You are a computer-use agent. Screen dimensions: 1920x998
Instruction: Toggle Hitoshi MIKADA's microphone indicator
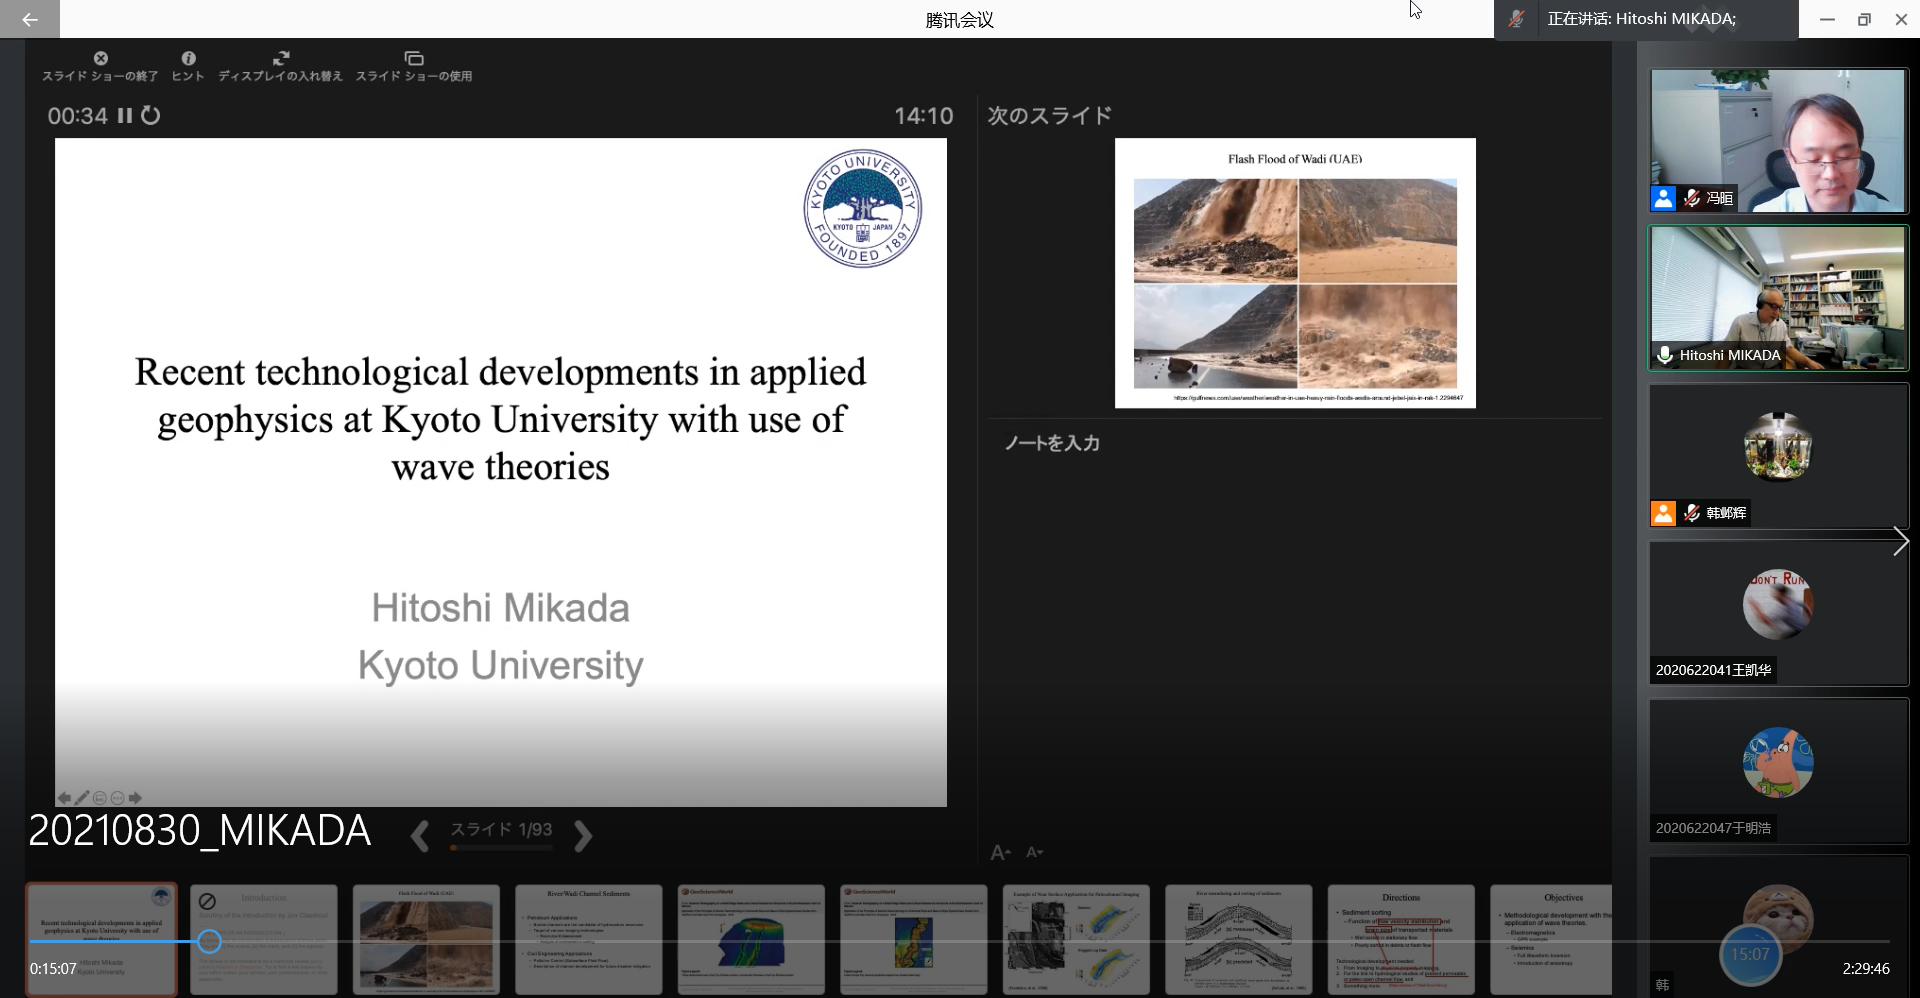1665,355
